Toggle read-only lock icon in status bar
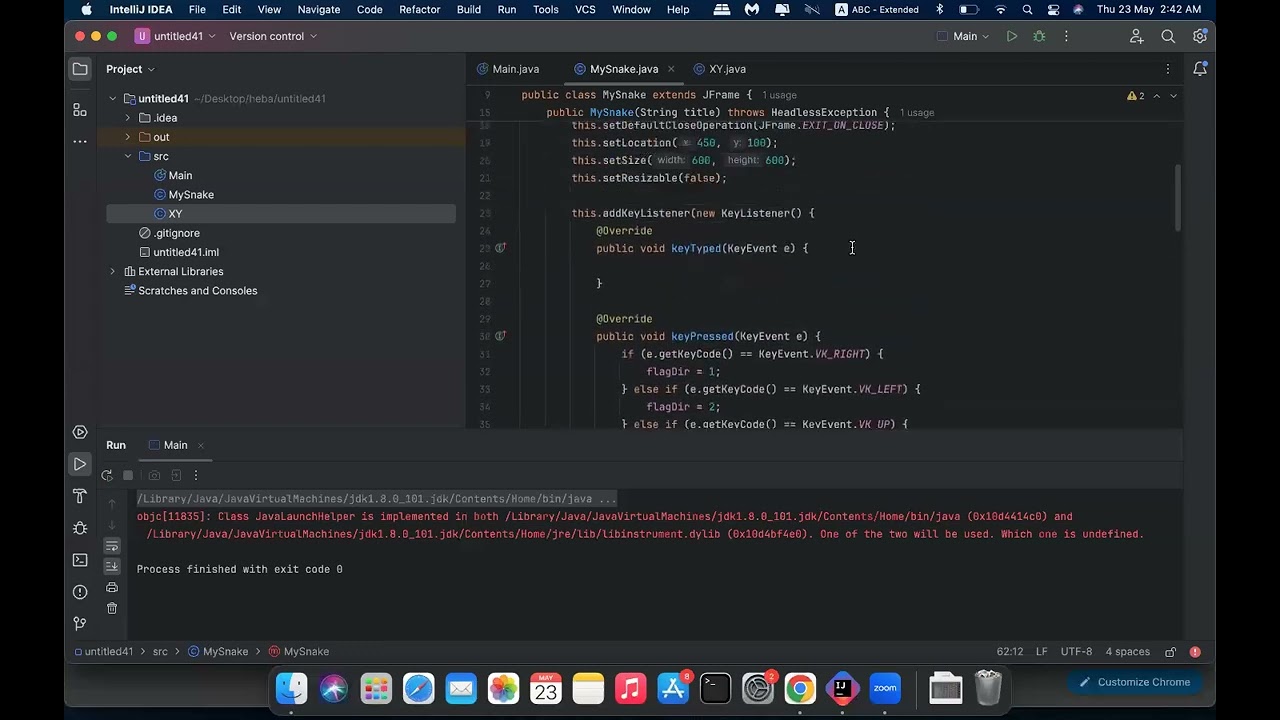Screen dimensions: 1280x720 [x=1170, y=652]
